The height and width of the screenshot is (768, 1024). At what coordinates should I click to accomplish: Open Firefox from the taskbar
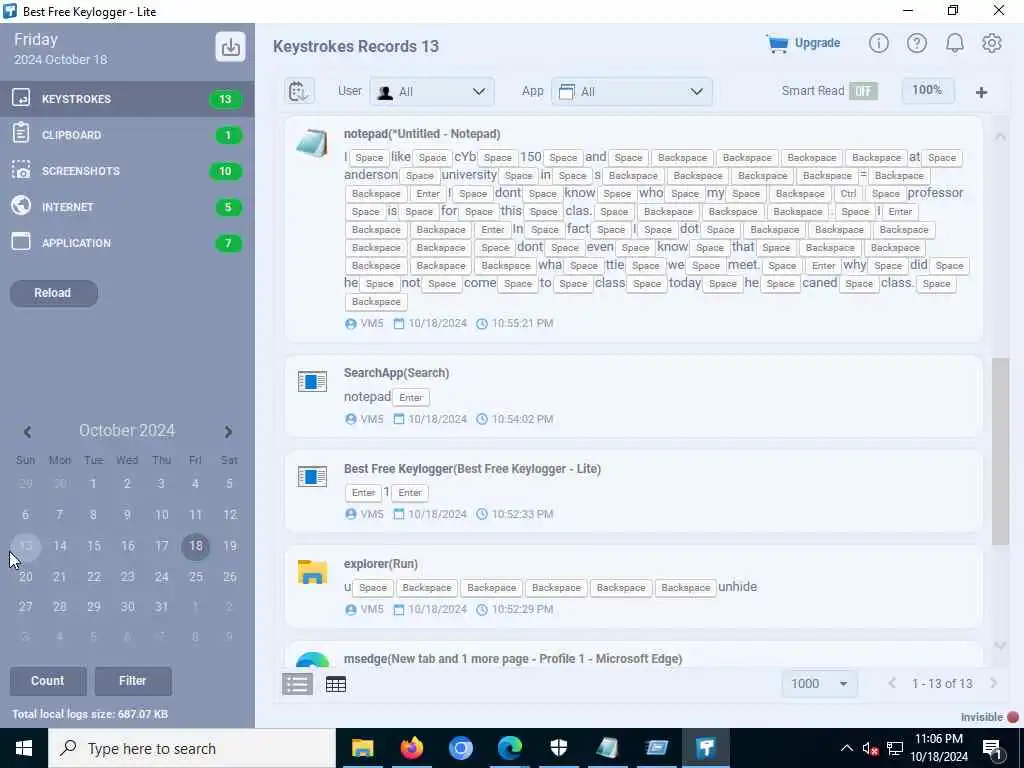[x=411, y=748]
